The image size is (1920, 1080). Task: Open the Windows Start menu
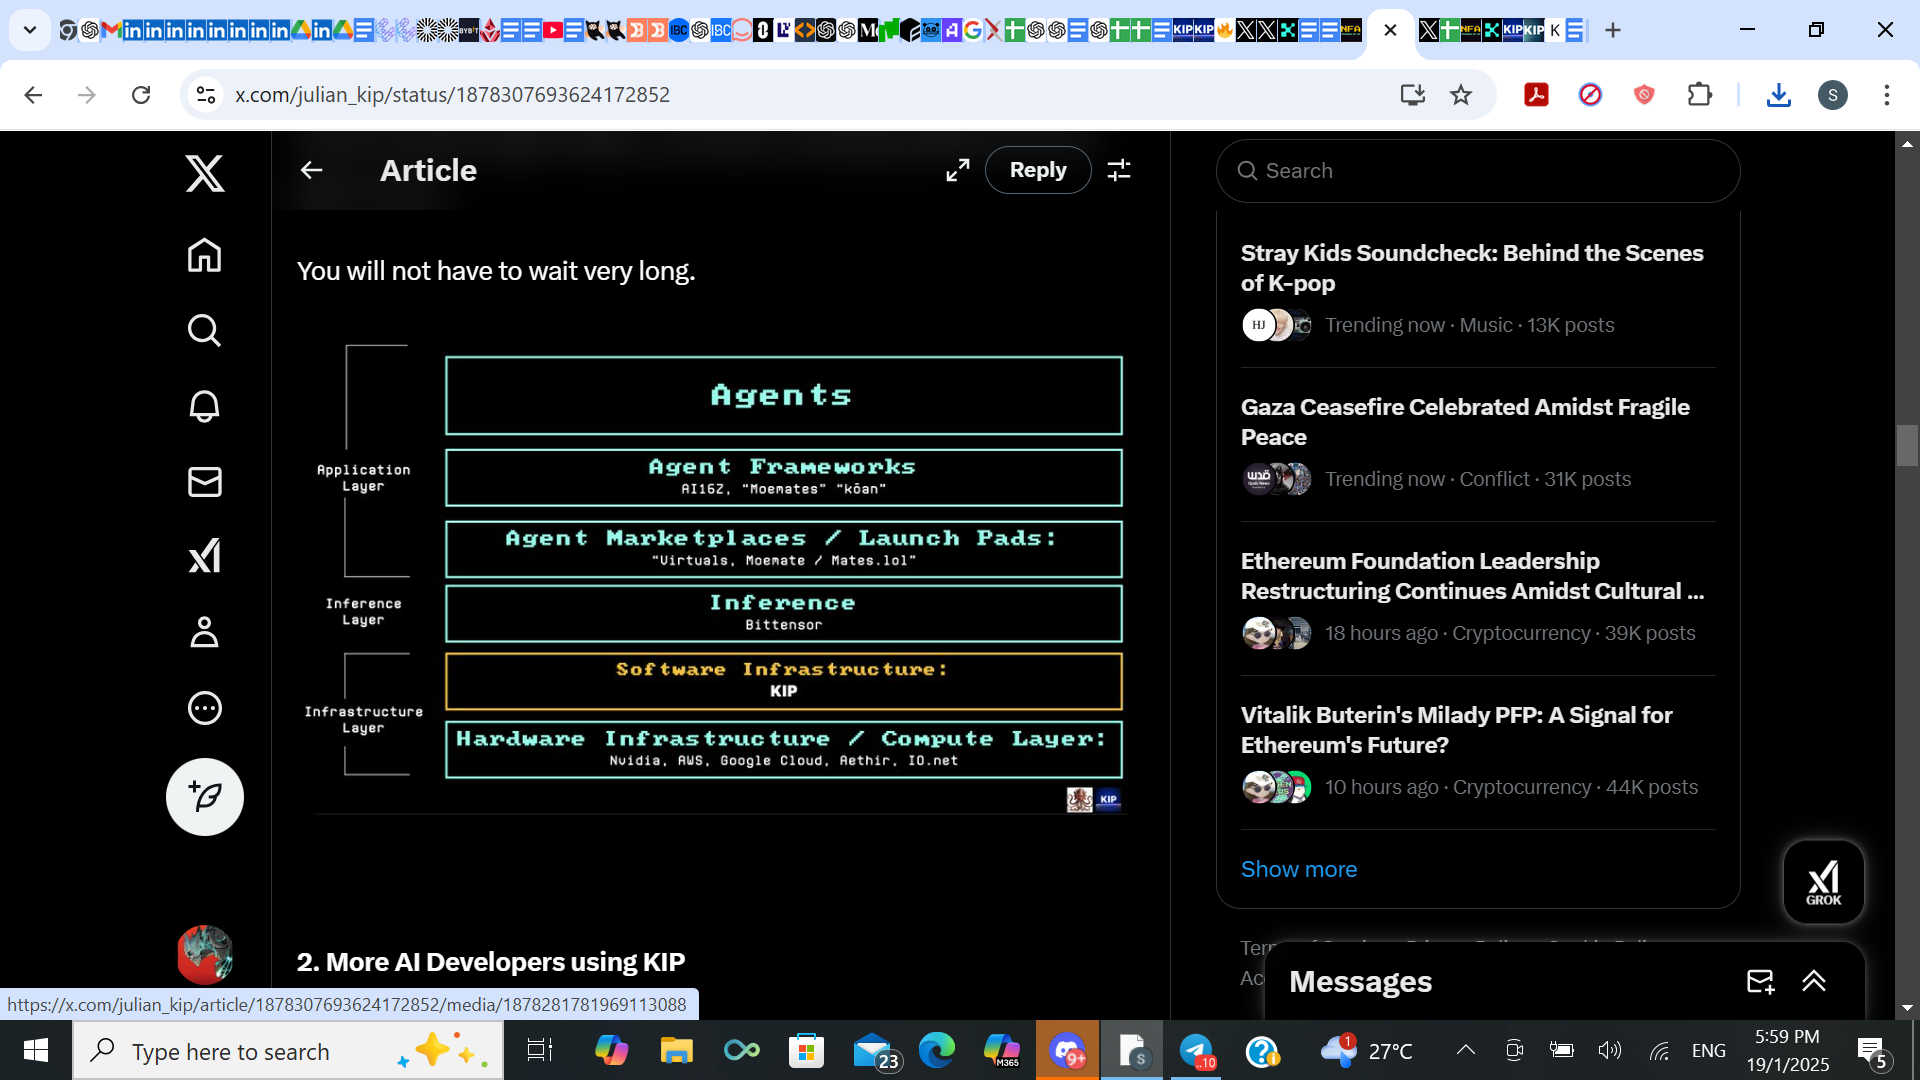pos(36,1050)
